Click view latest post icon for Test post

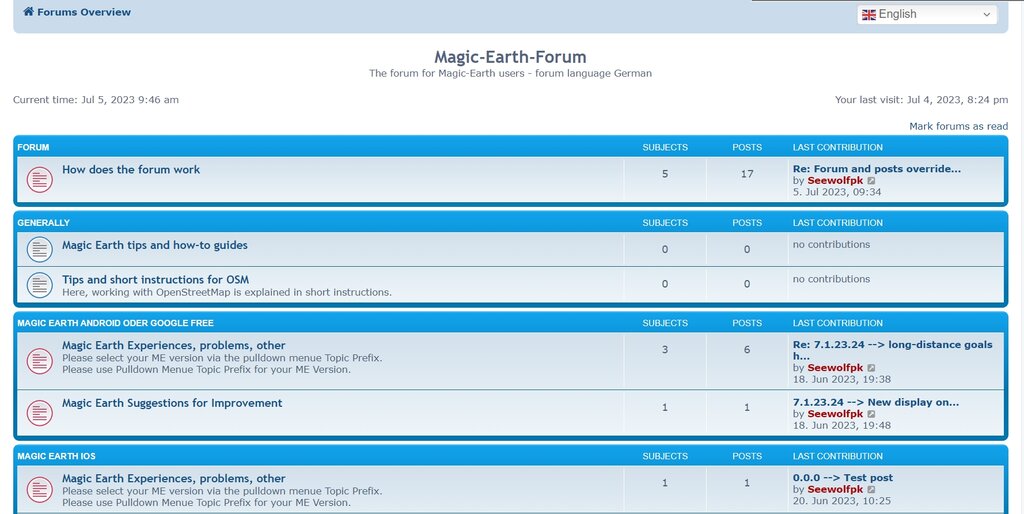(871, 490)
